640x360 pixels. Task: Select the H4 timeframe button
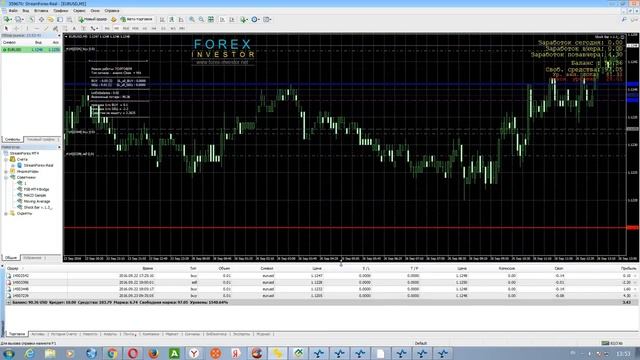pyautogui.click(x=154, y=28)
